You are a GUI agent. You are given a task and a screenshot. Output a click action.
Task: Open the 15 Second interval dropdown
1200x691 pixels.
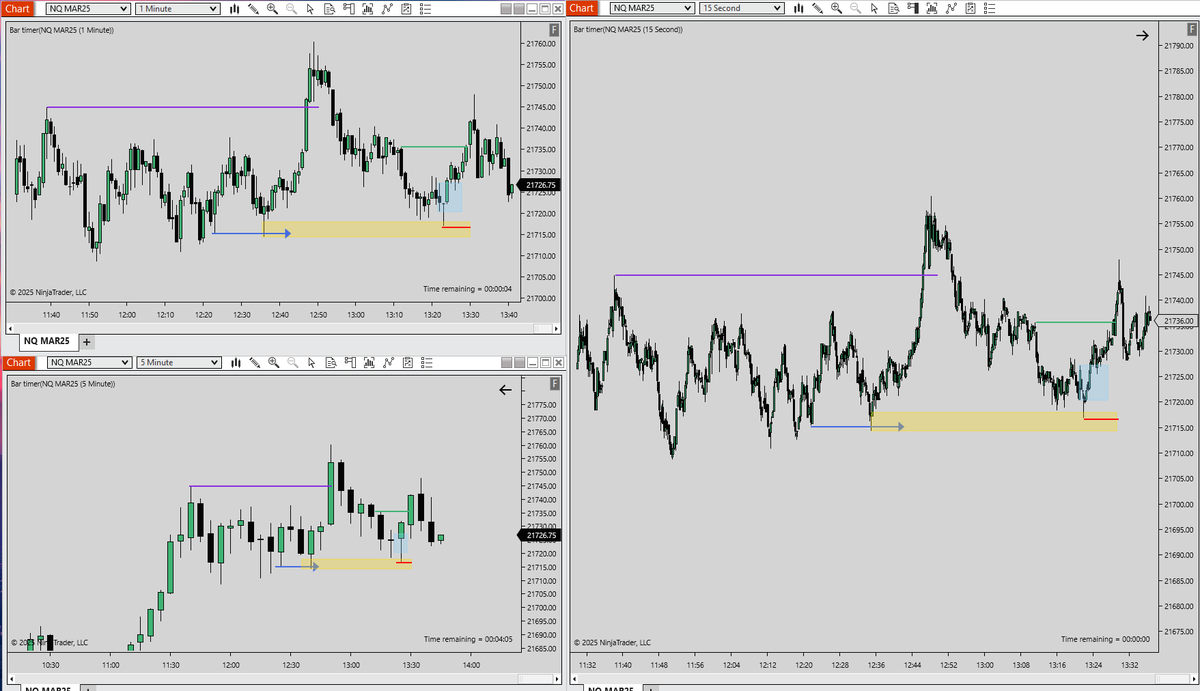(x=740, y=8)
